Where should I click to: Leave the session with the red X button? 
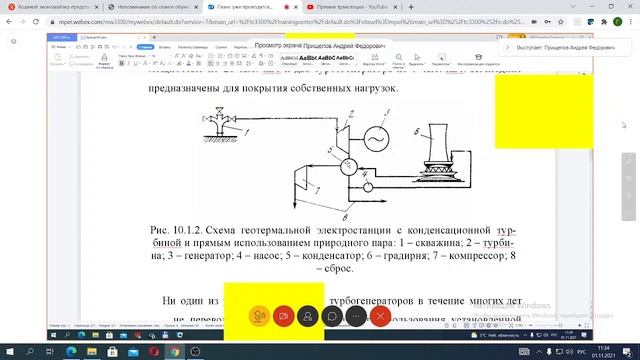tap(380, 316)
